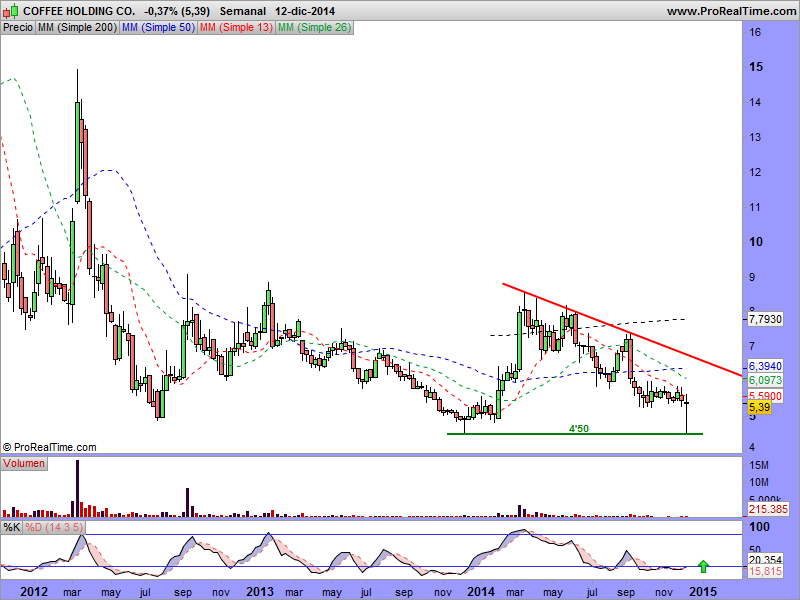Viewport: 800px width, 600px height.
Task: Click the red descending trendline
Action: pos(621,330)
